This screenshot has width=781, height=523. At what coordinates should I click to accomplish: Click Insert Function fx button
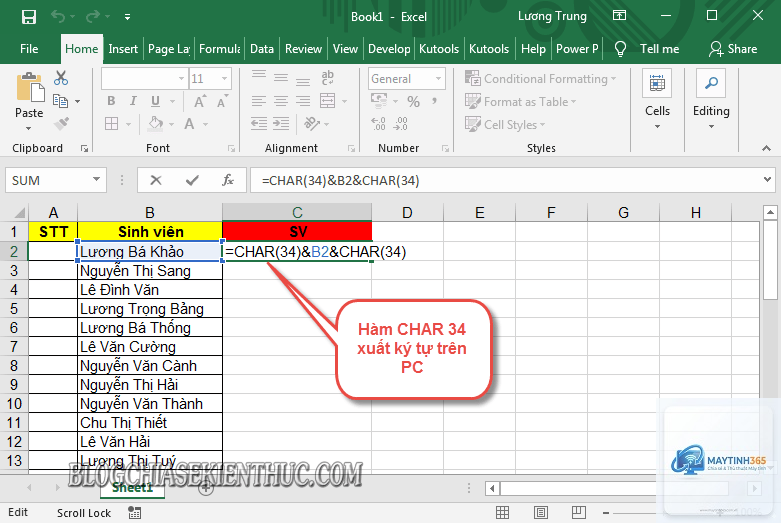coord(228,180)
